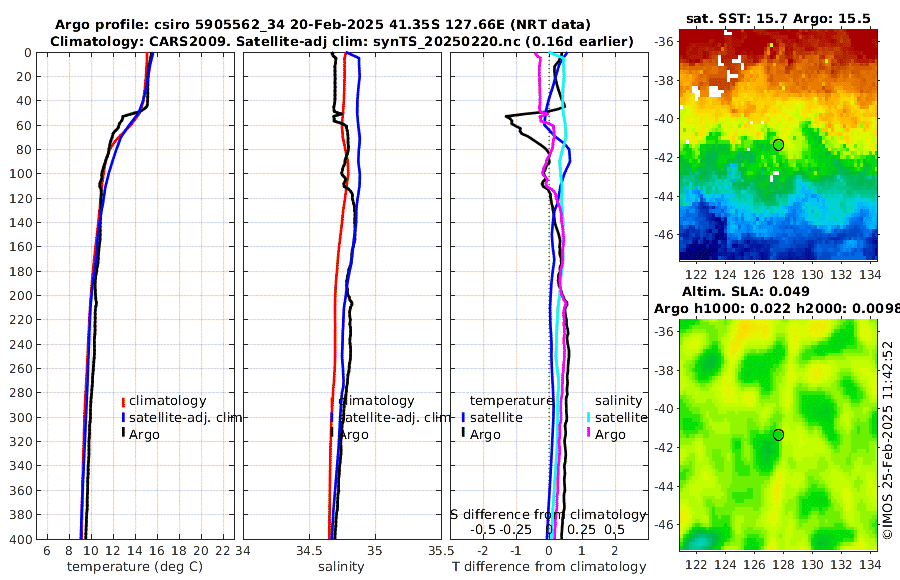Screen dimensions: 900x580
Task: Click blue temperature satellite legend marker in difference panel
Action: coord(463,417)
